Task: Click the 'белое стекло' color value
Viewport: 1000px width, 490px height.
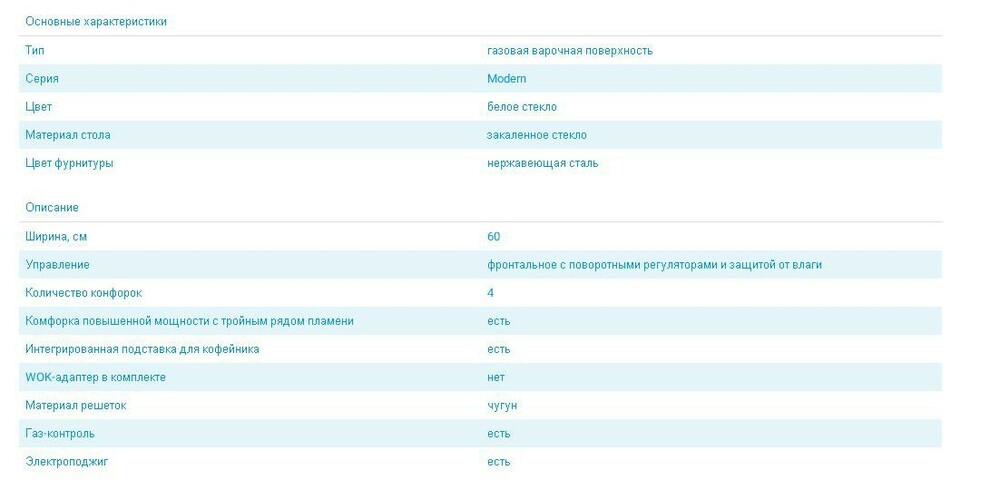Action: (x=521, y=106)
